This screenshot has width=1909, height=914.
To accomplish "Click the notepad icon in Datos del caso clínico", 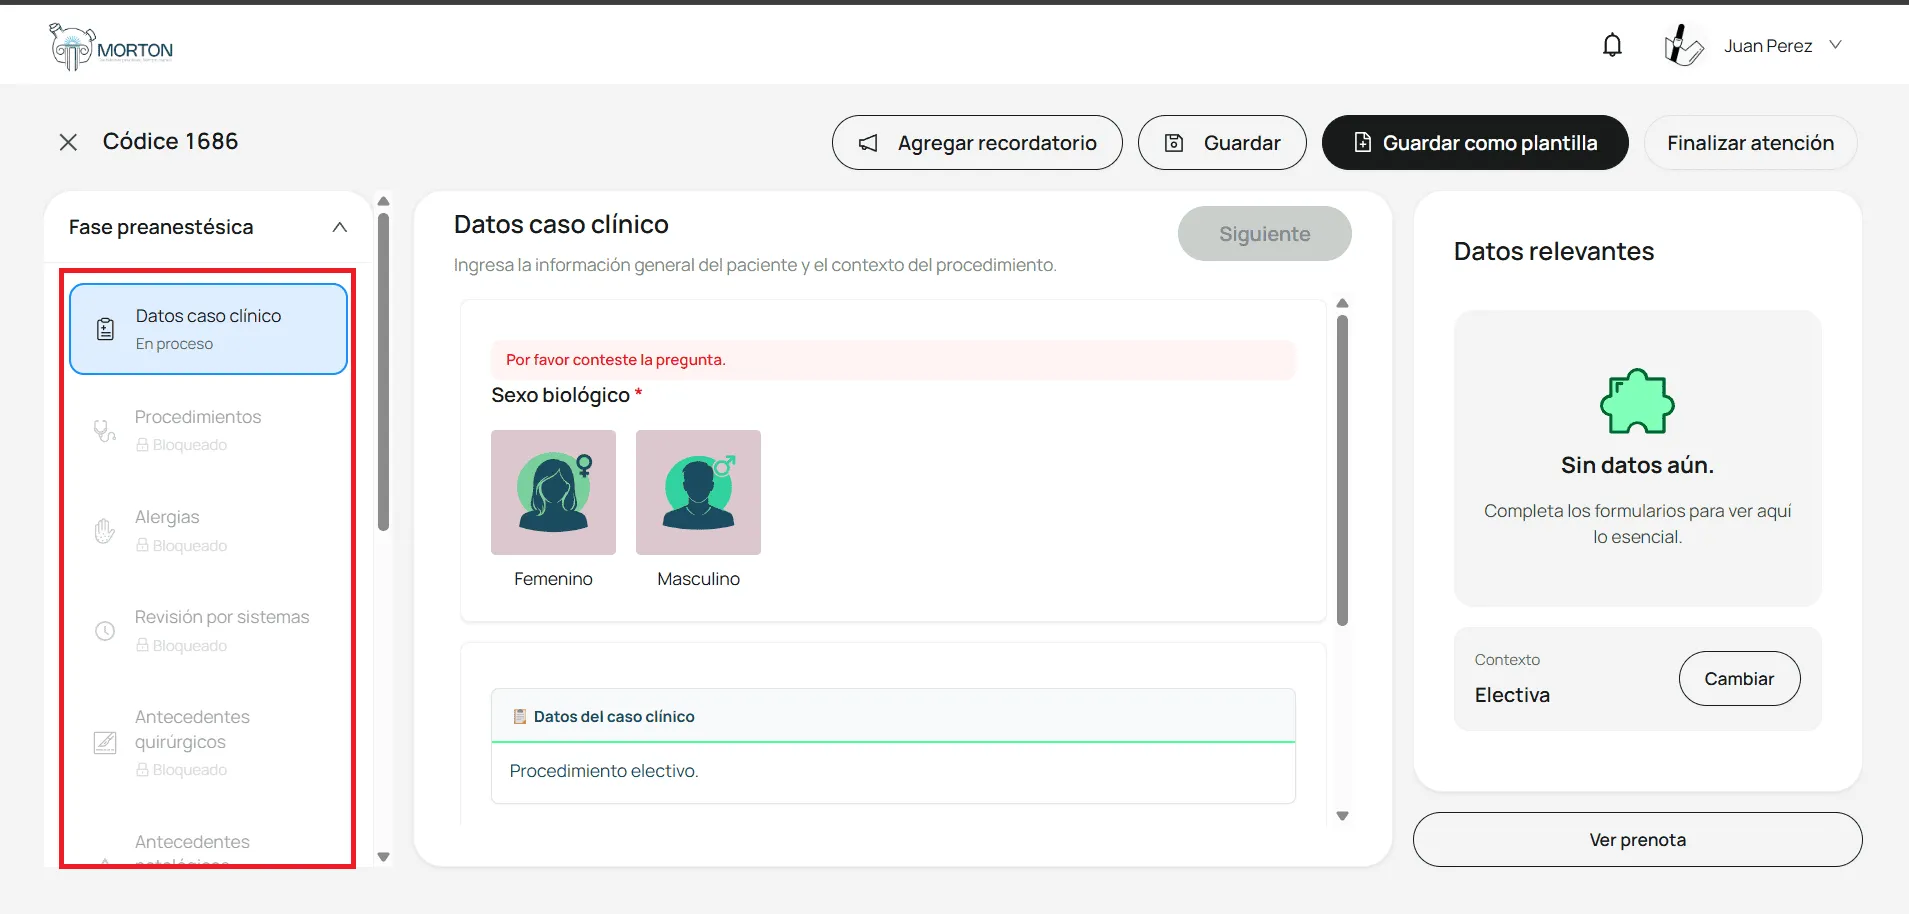I will [519, 717].
